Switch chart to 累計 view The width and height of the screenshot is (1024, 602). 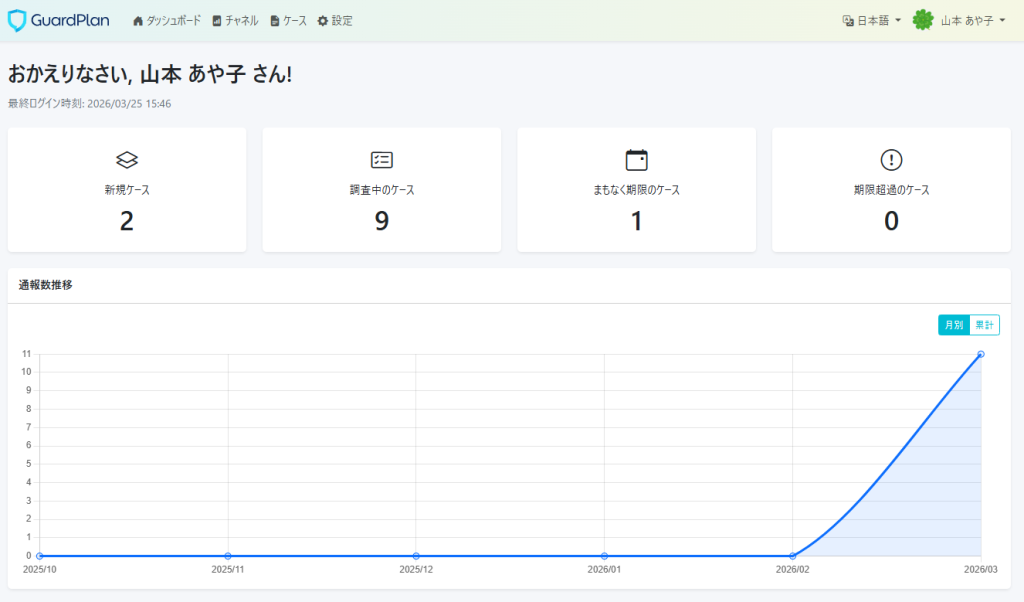coord(985,325)
